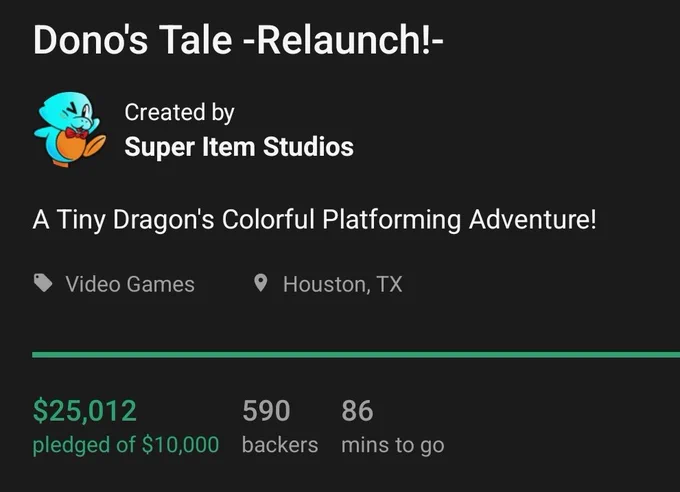680x492 pixels.
Task: Open Super Item Studios creator profile
Action: 239,147
